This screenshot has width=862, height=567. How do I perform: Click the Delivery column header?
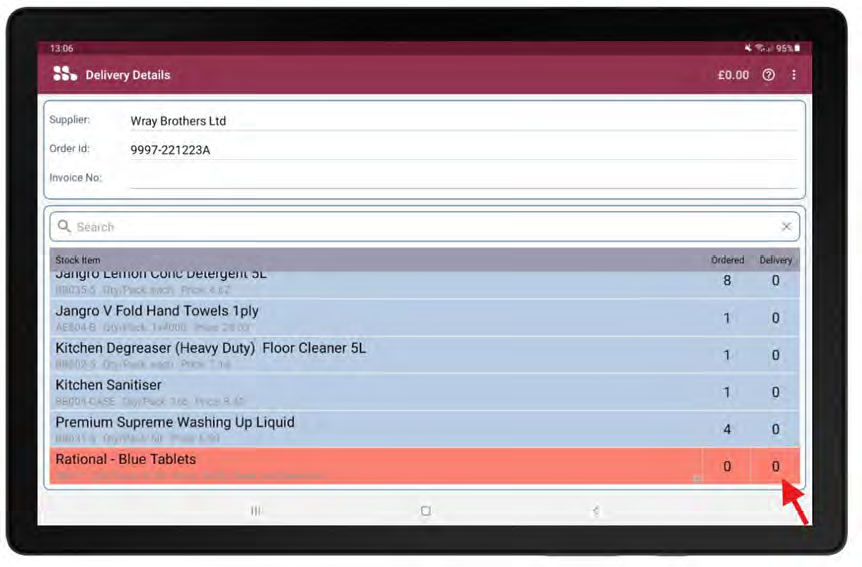coord(775,260)
